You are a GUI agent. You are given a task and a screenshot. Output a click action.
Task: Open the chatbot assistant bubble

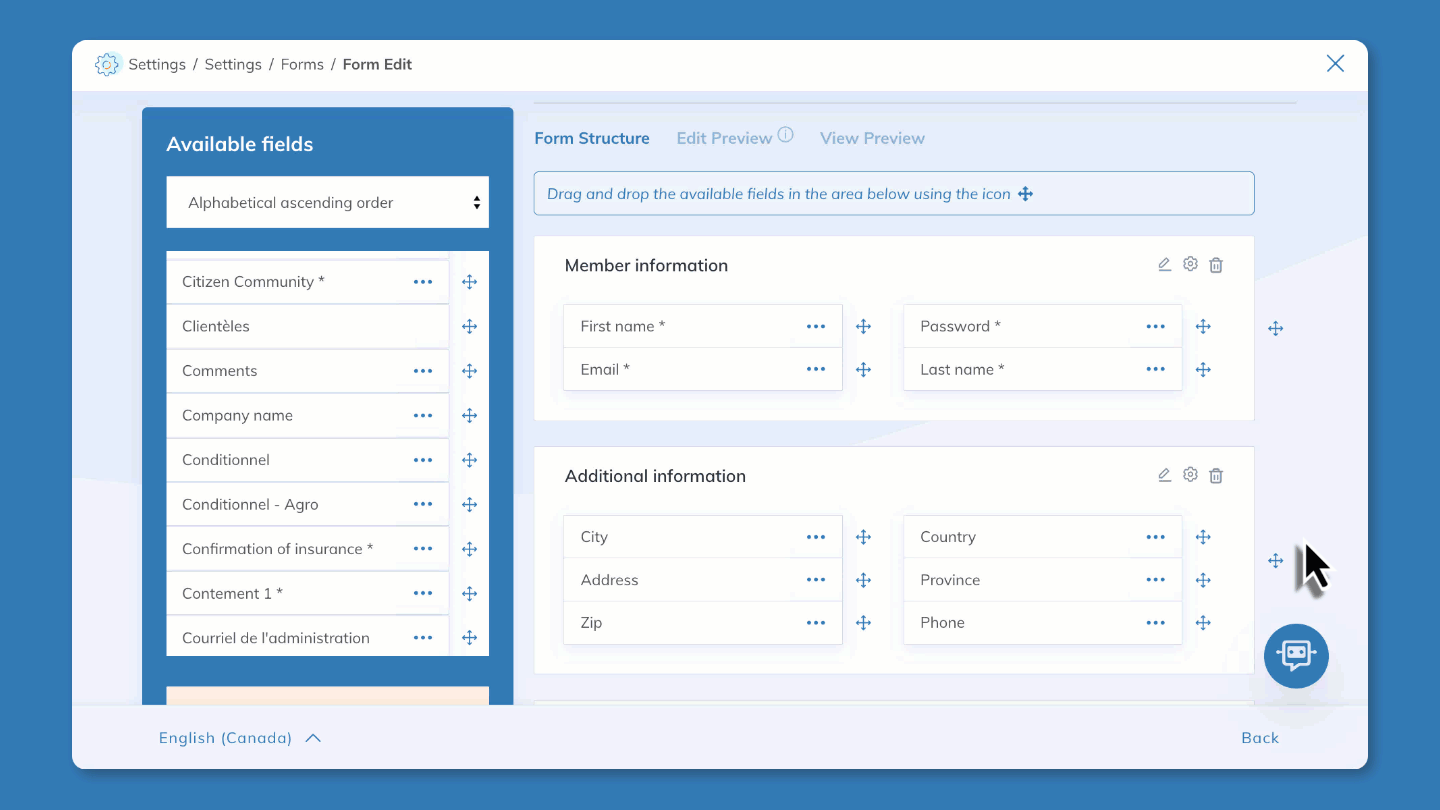[1296, 656]
